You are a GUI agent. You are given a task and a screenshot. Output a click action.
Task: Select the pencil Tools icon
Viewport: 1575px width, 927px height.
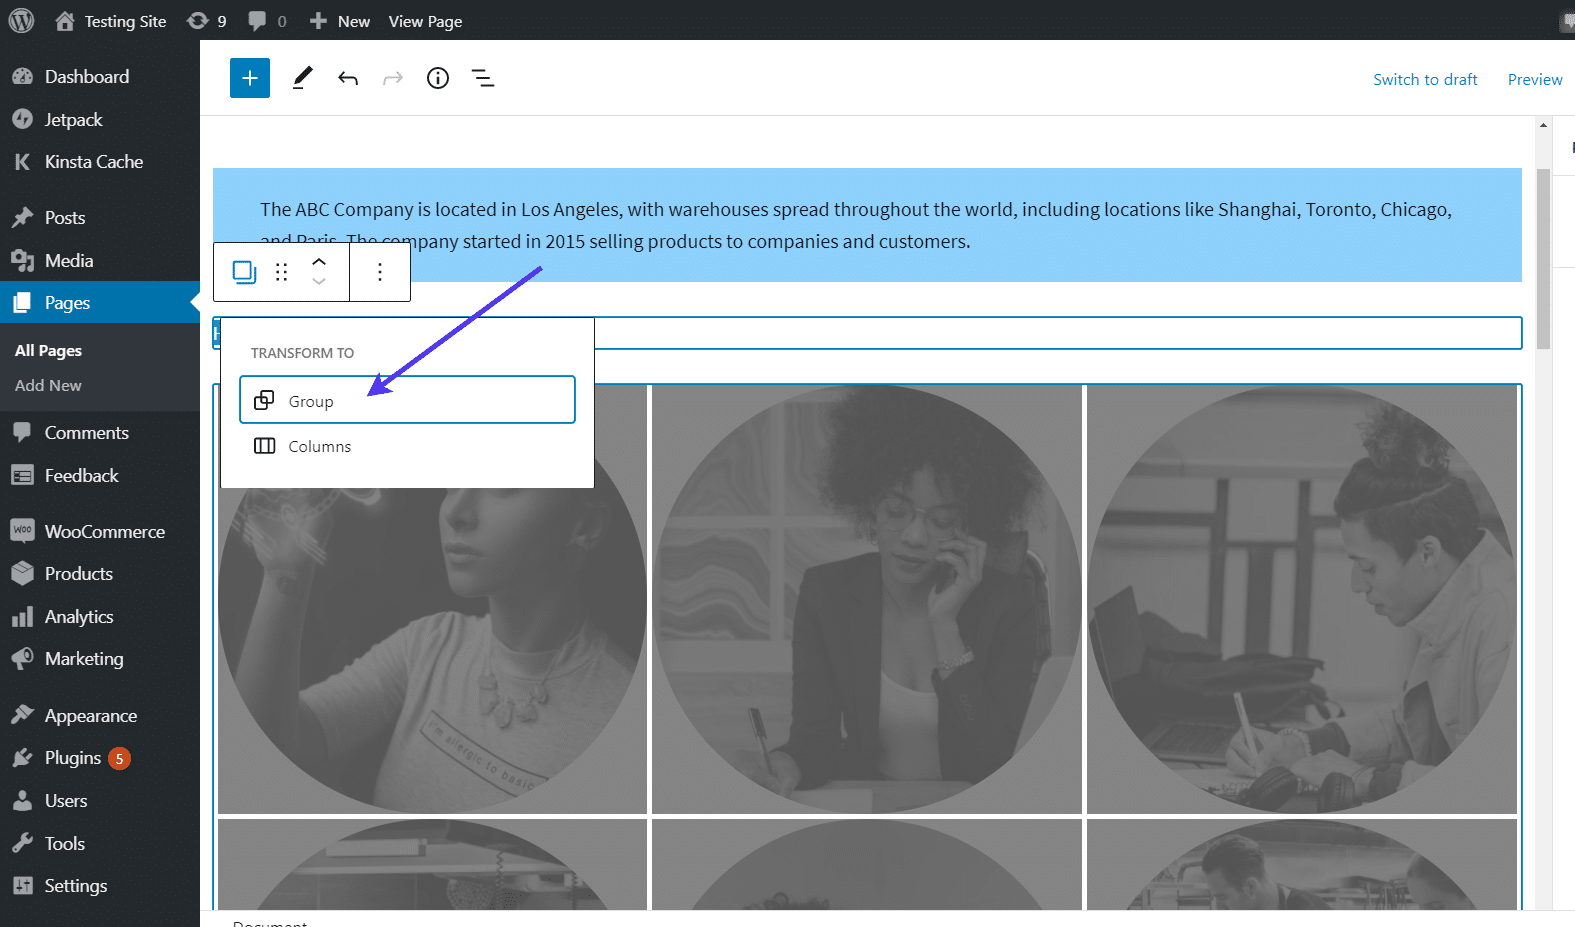pyautogui.click(x=302, y=78)
